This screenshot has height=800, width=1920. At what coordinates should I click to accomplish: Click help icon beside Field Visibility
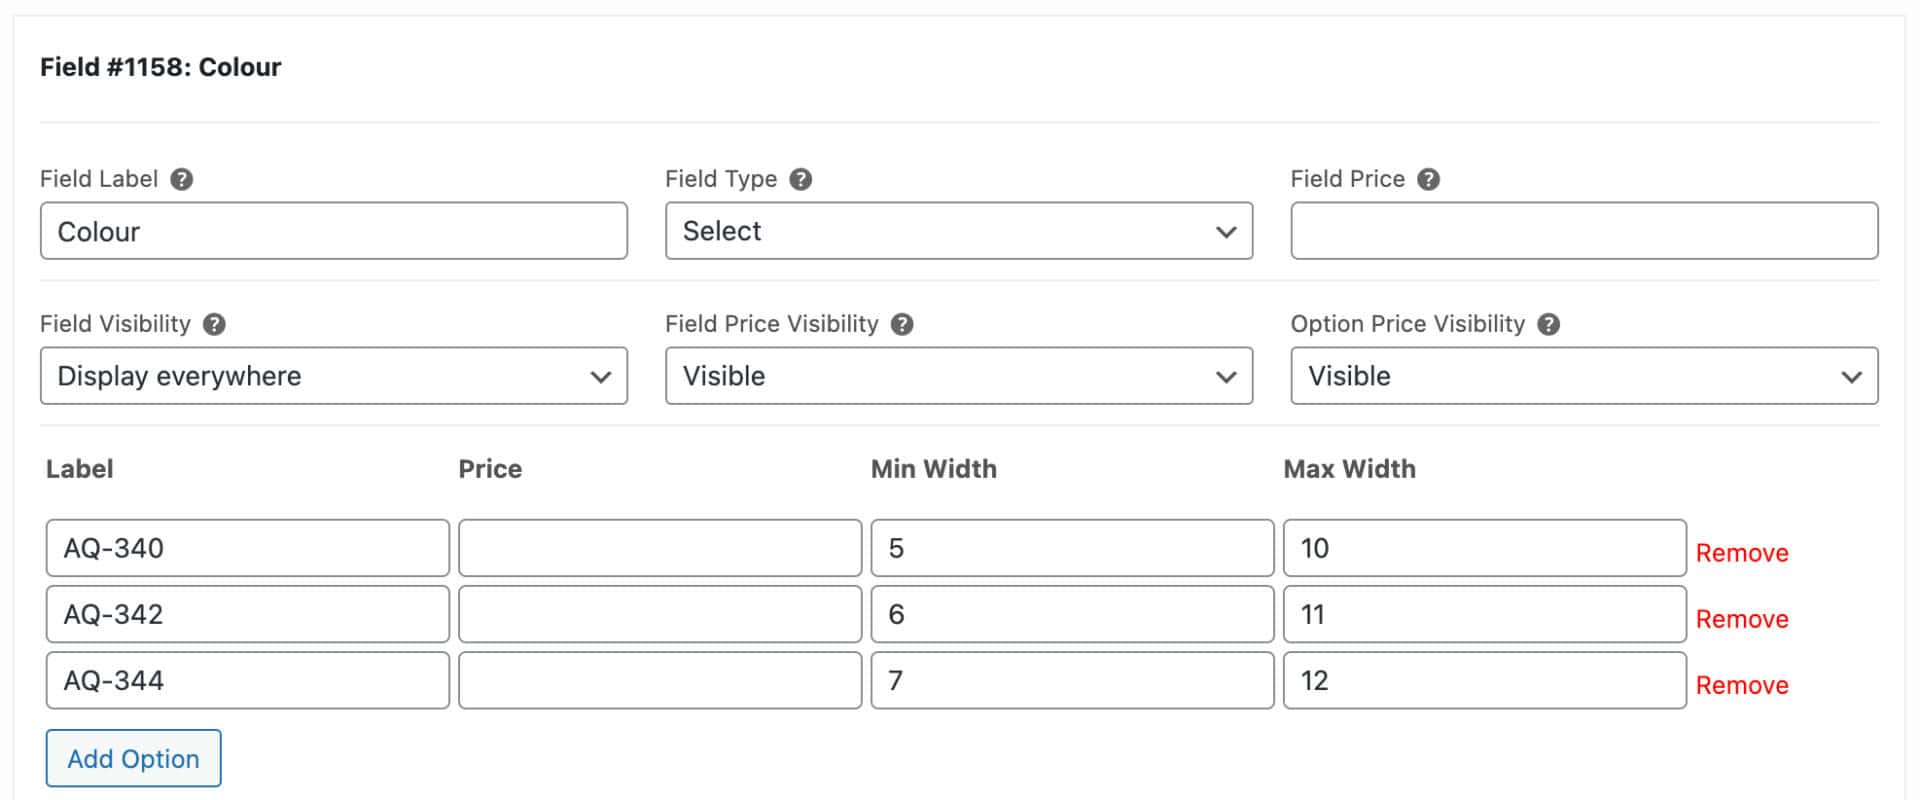(214, 324)
